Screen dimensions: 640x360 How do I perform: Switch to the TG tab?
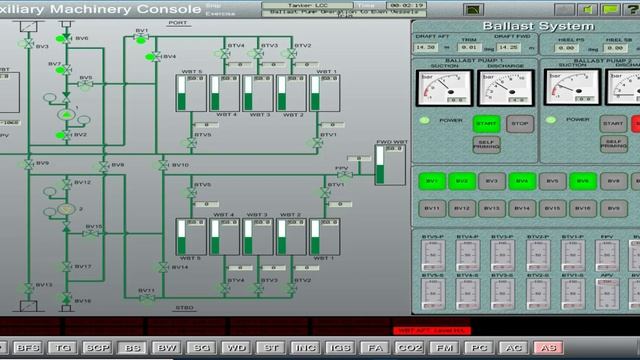(62, 347)
